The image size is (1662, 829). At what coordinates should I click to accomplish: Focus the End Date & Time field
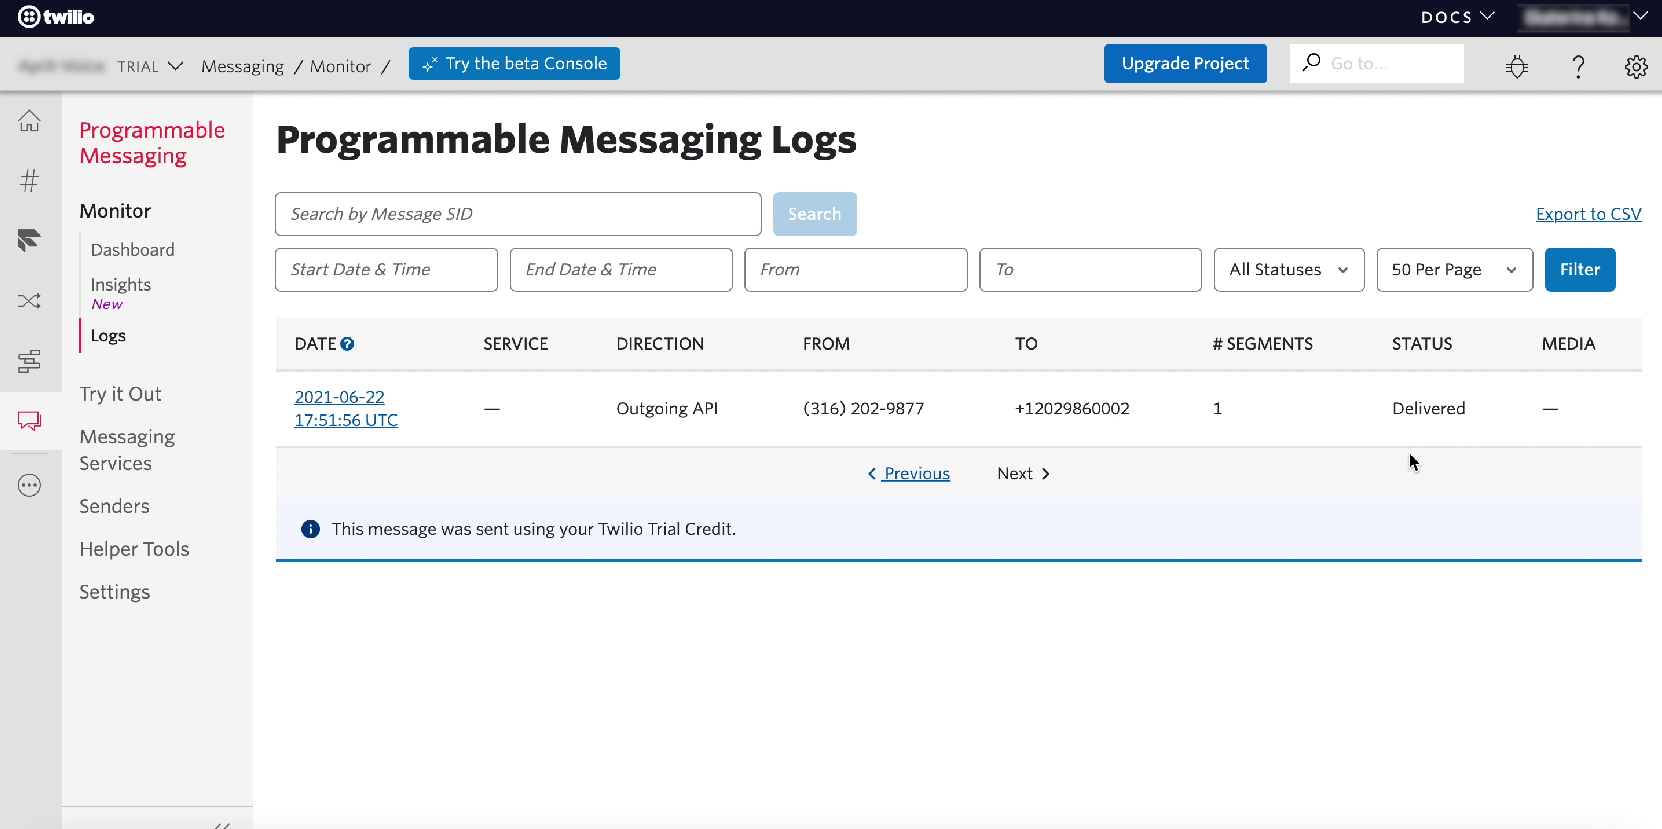pos(621,270)
